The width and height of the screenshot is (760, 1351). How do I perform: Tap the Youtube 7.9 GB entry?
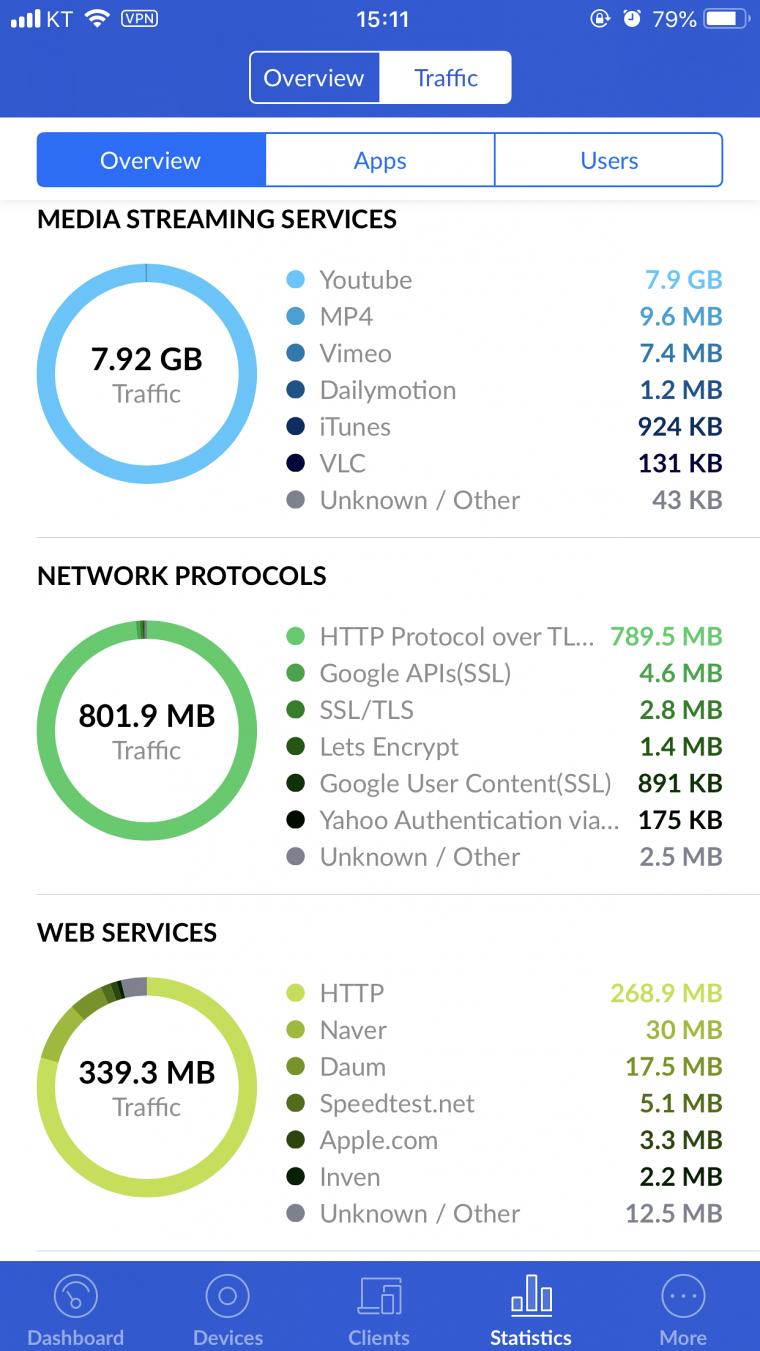coord(504,280)
